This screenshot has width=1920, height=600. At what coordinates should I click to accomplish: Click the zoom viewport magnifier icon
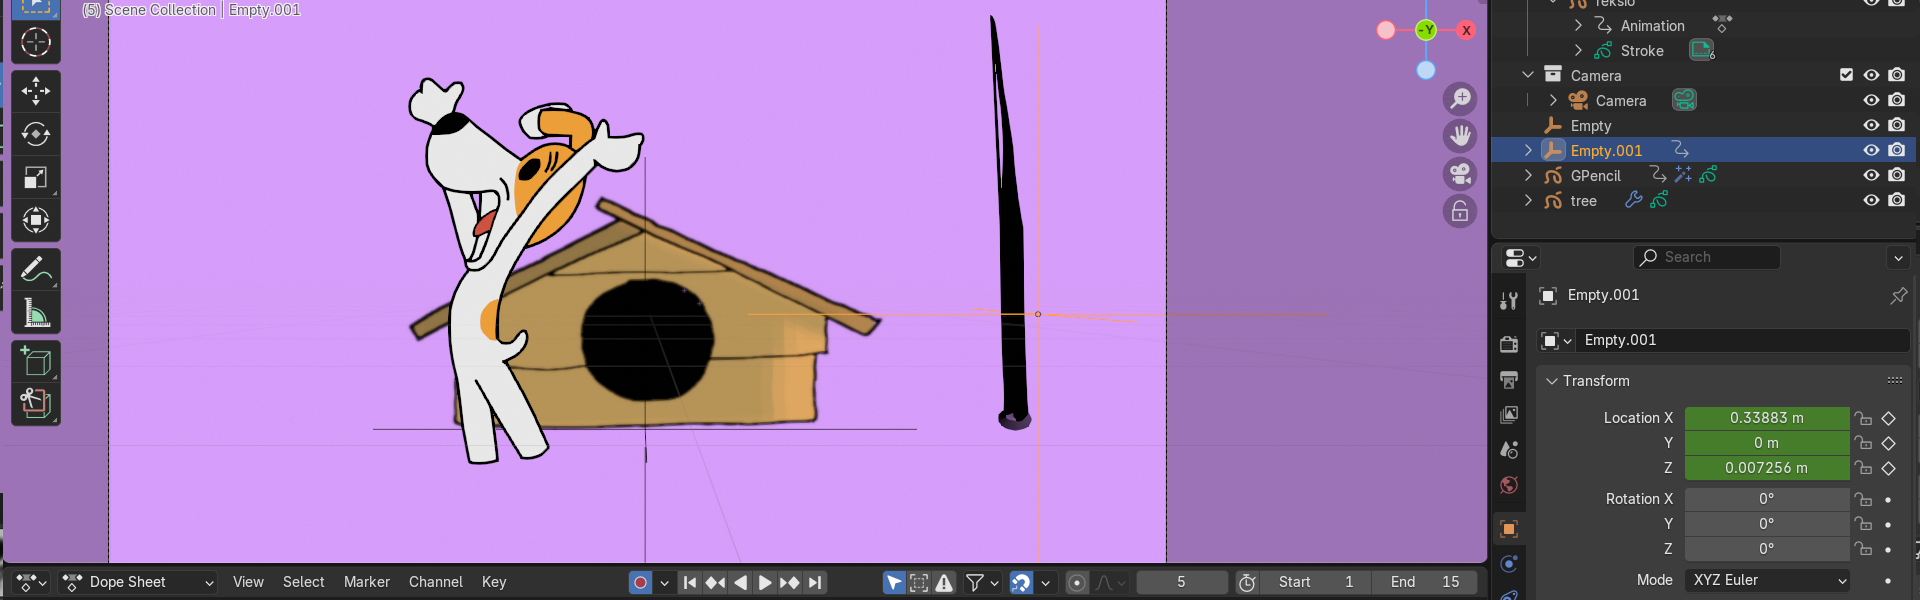pyautogui.click(x=1460, y=98)
